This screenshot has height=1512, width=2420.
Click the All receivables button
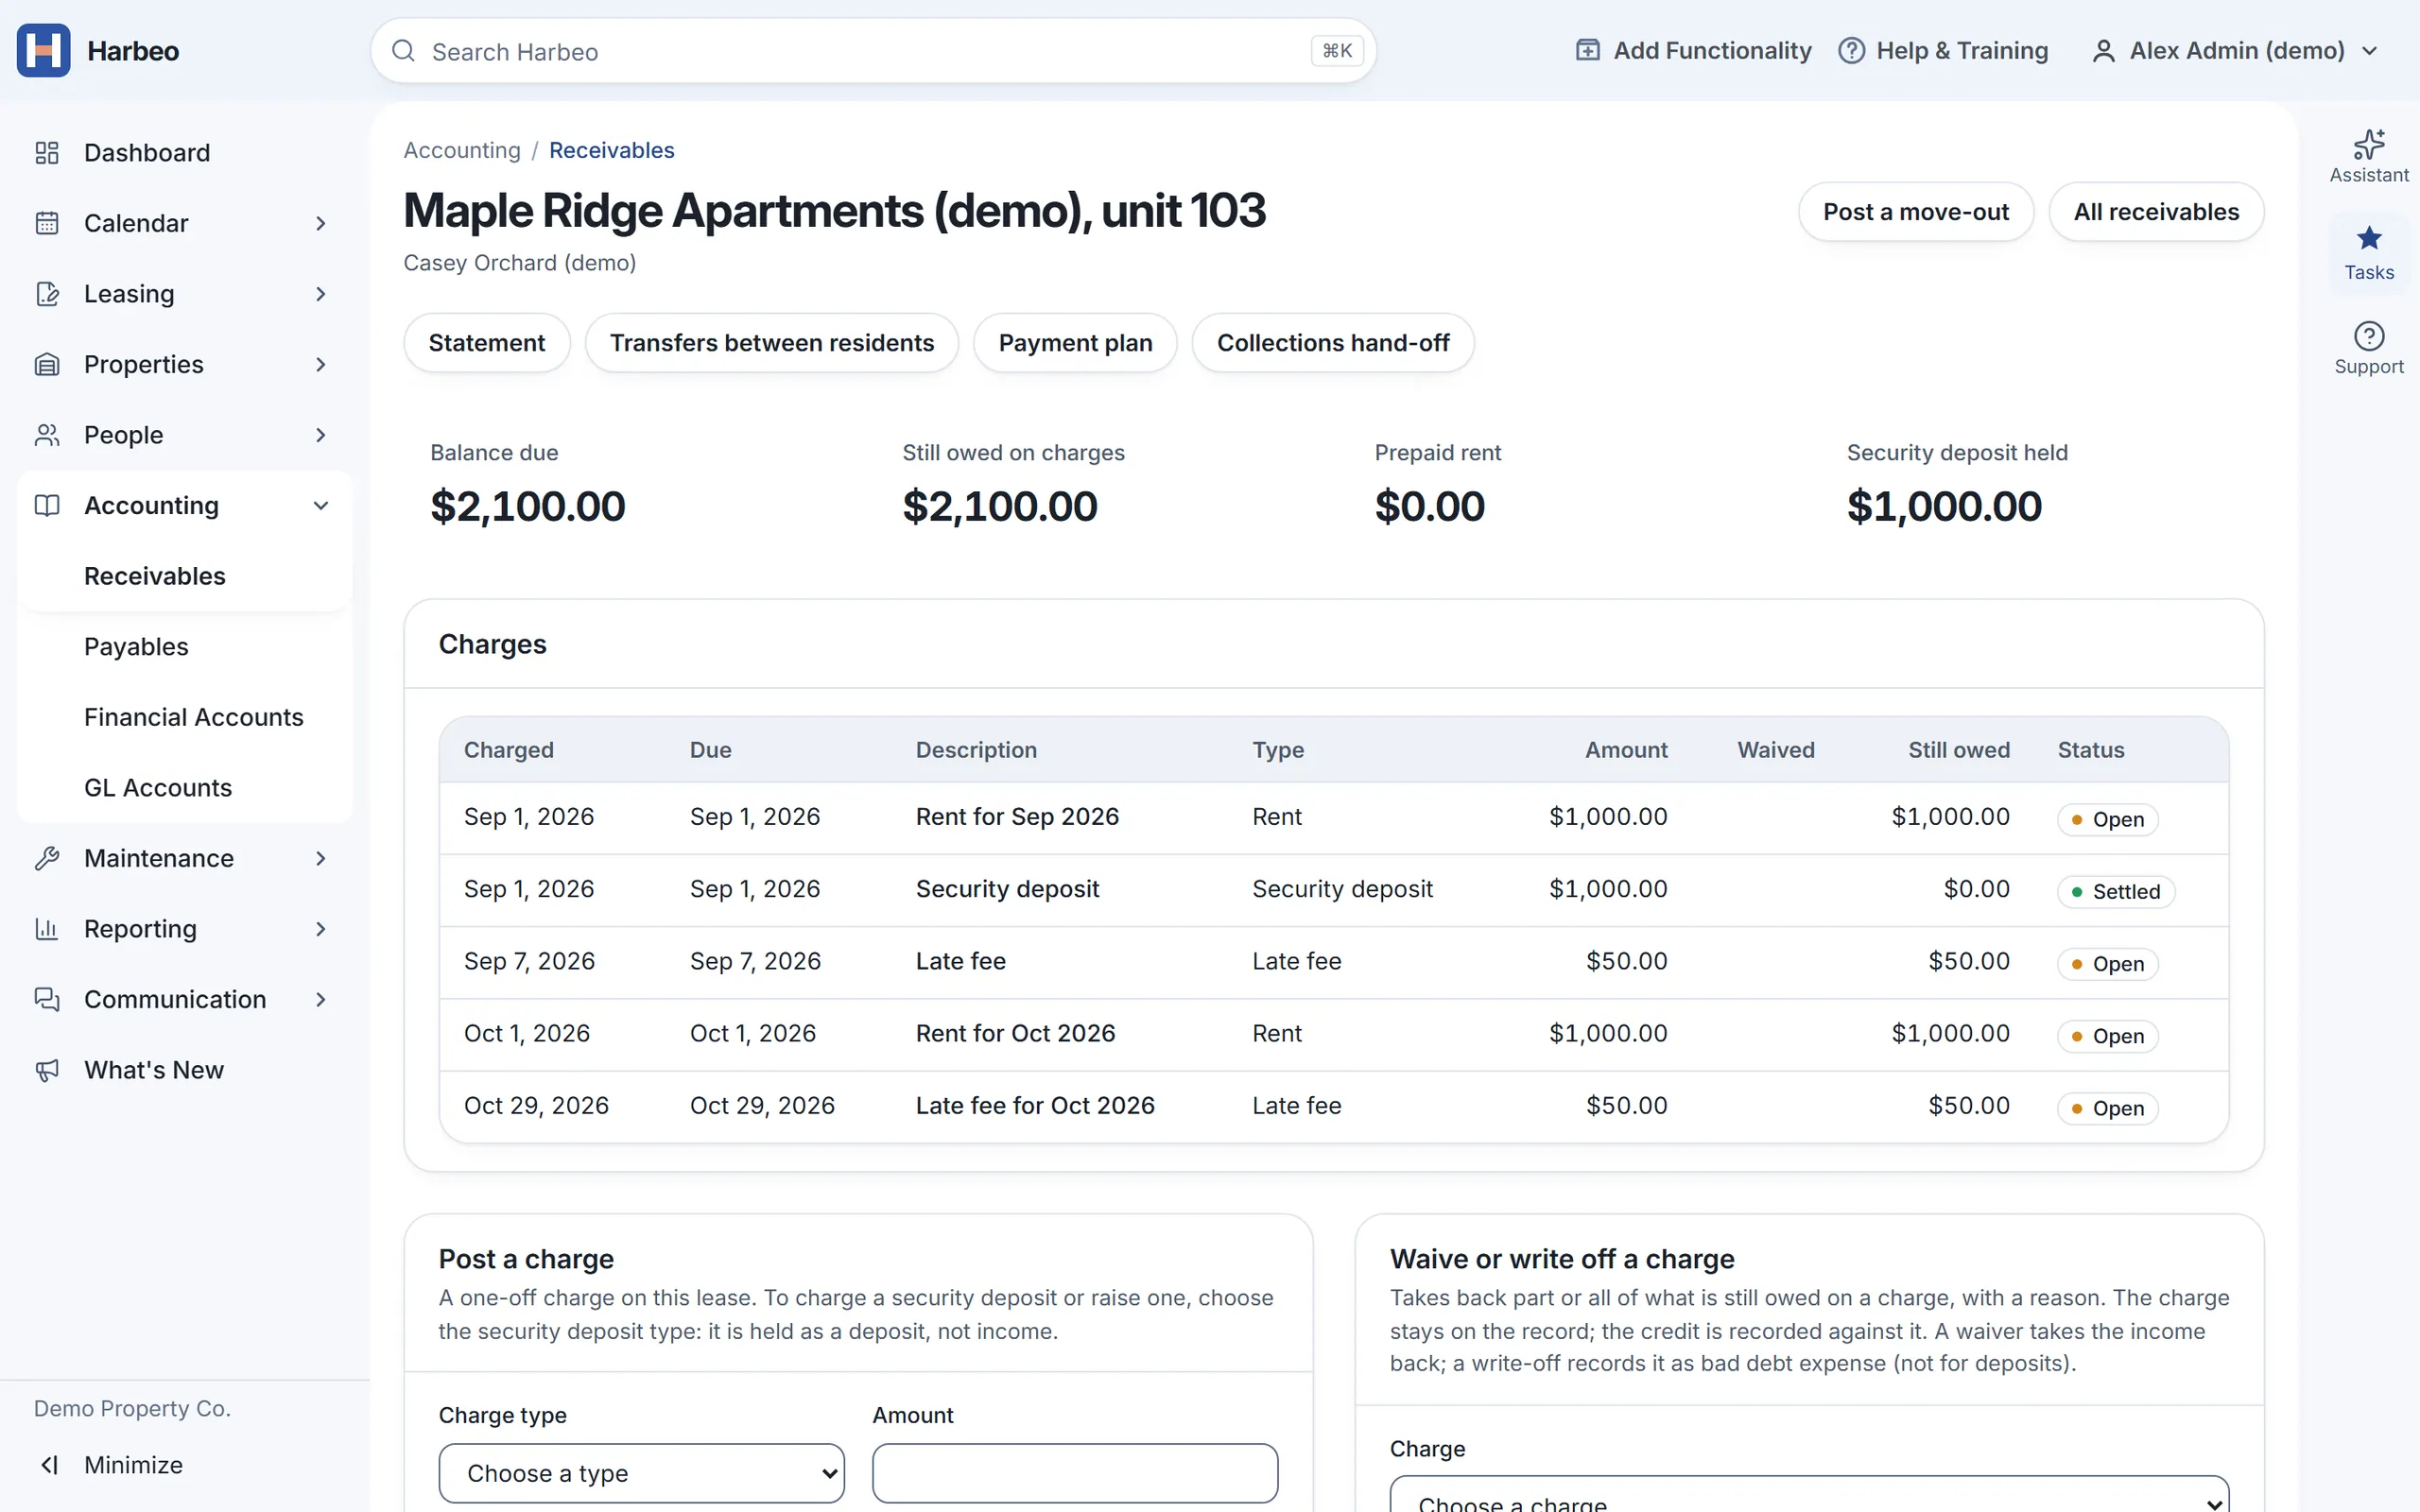pos(2156,212)
